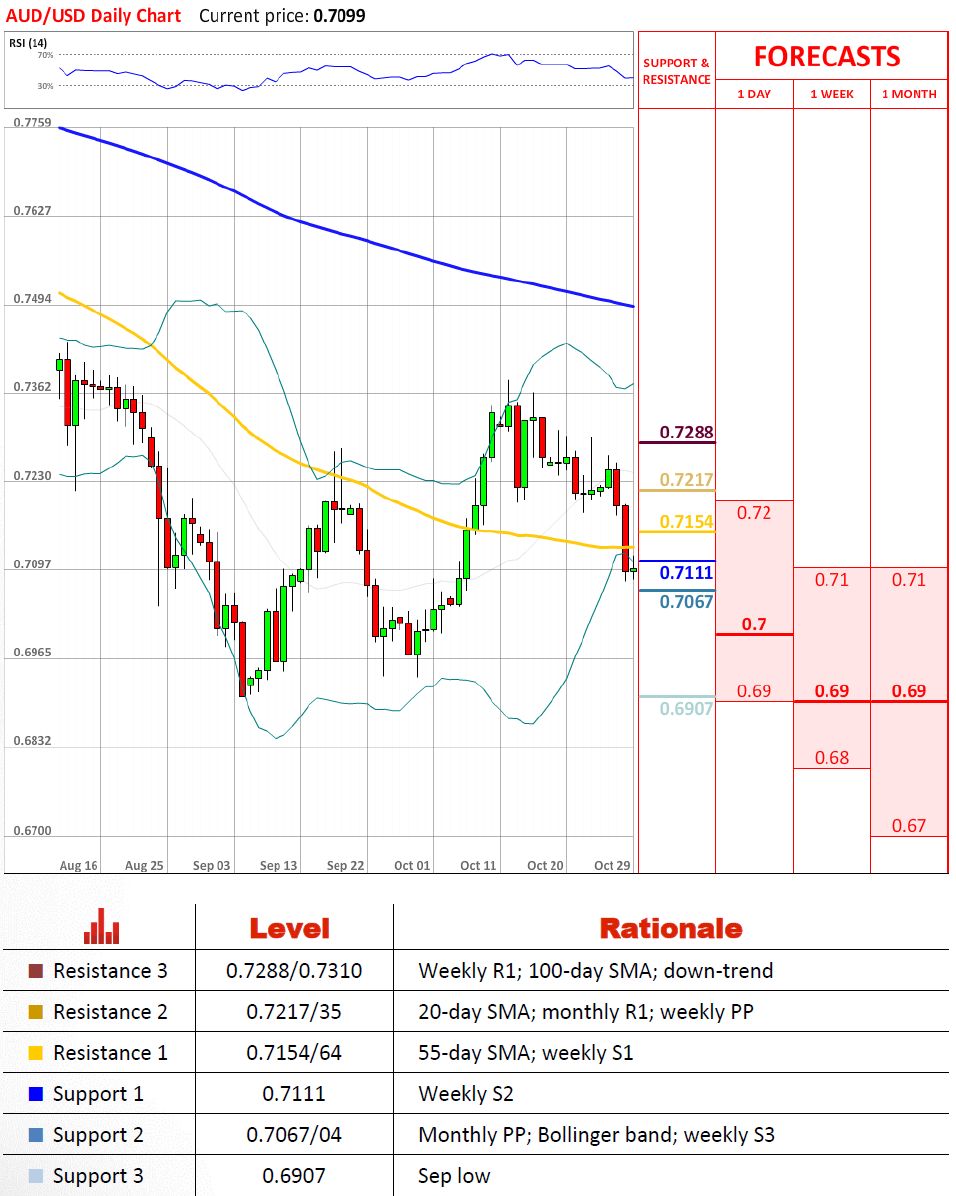Click the '20-day SMA; monthly R1; weekly PP' rationale
Screen dimensions: 956x1196
[x=586, y=1012]
